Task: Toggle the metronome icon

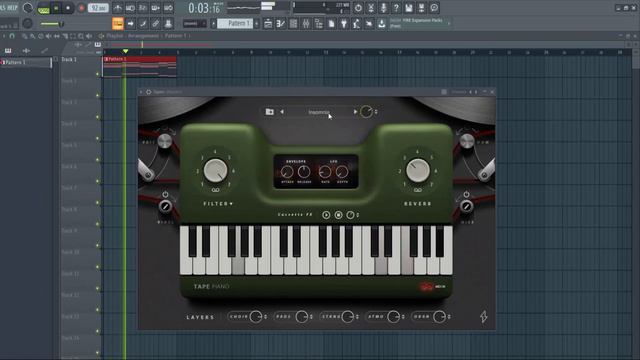Action: [118, 8]
